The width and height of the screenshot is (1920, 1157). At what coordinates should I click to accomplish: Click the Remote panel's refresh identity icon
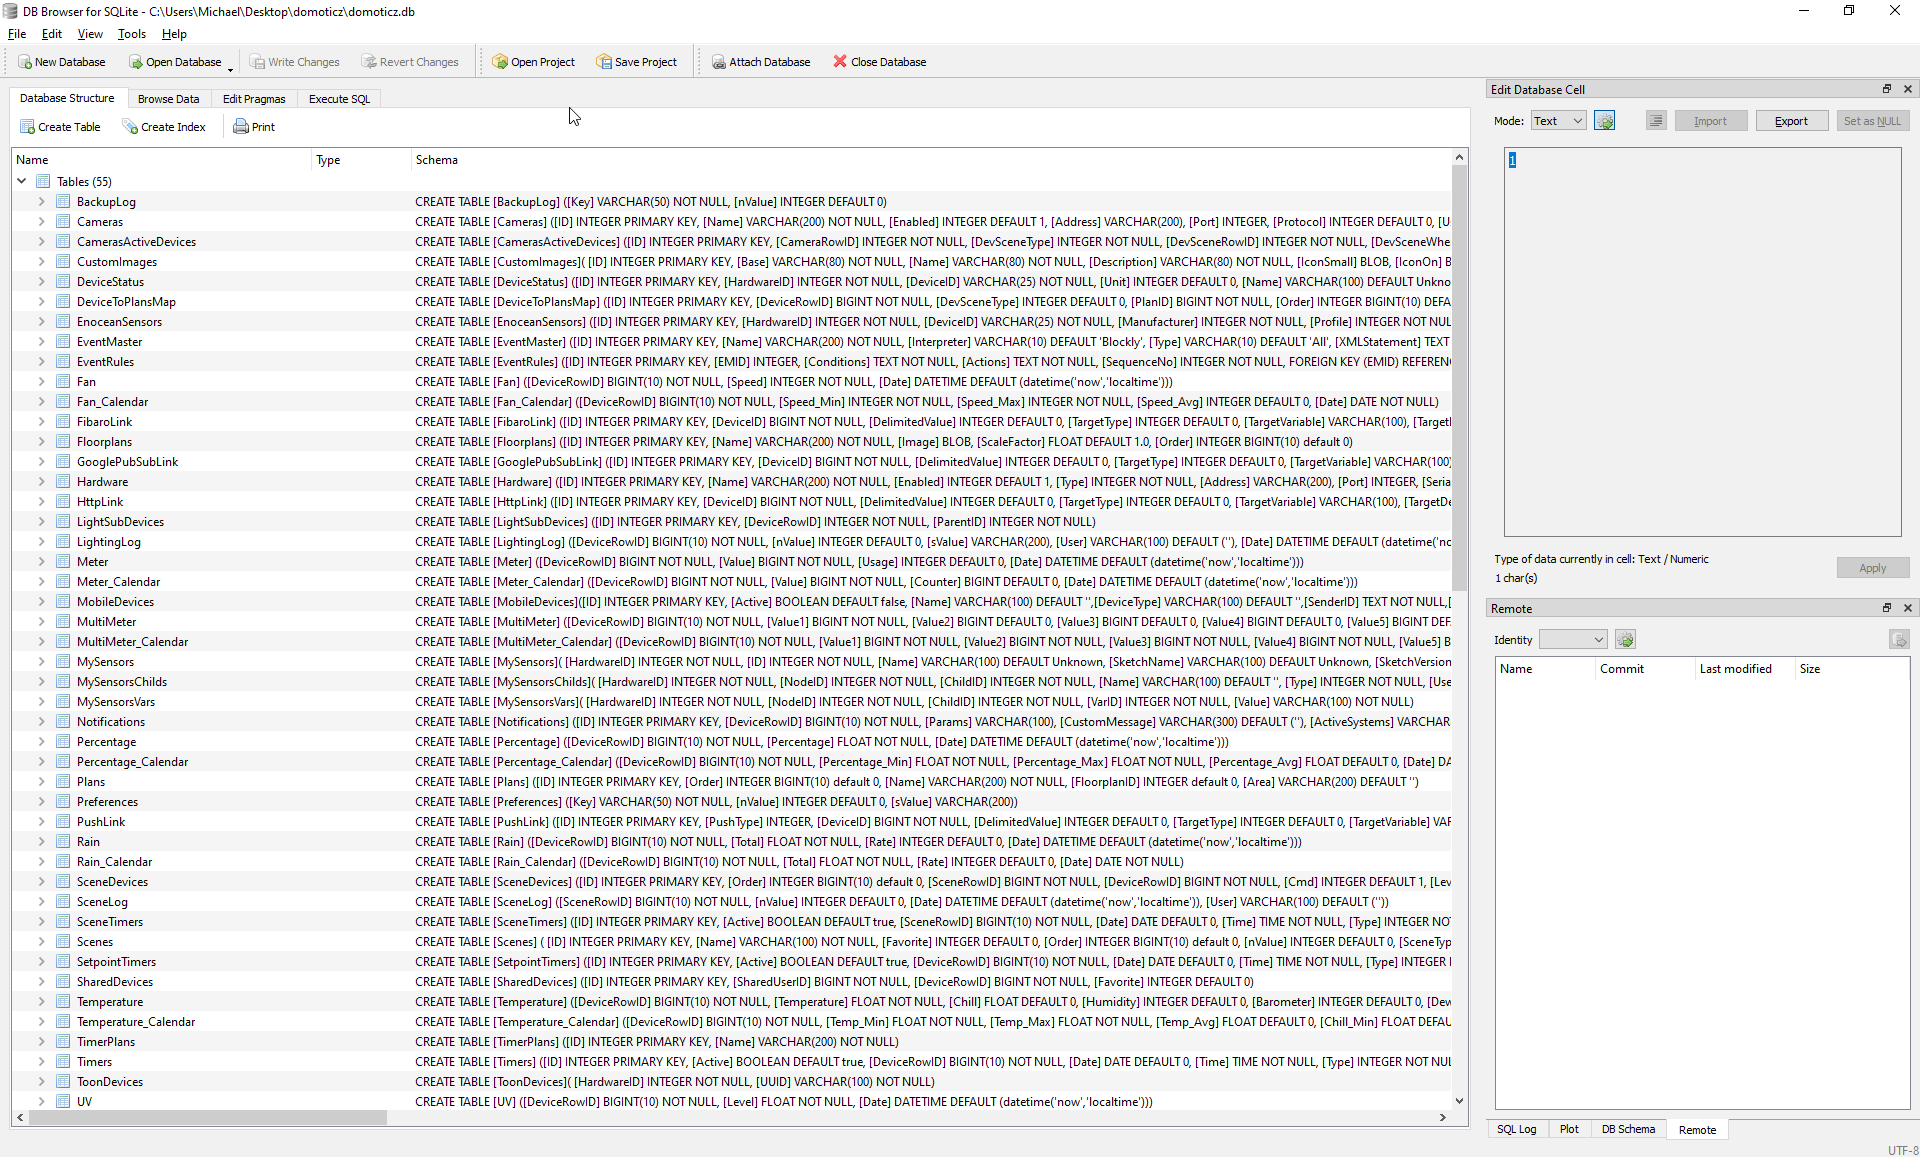(1625, 640)
